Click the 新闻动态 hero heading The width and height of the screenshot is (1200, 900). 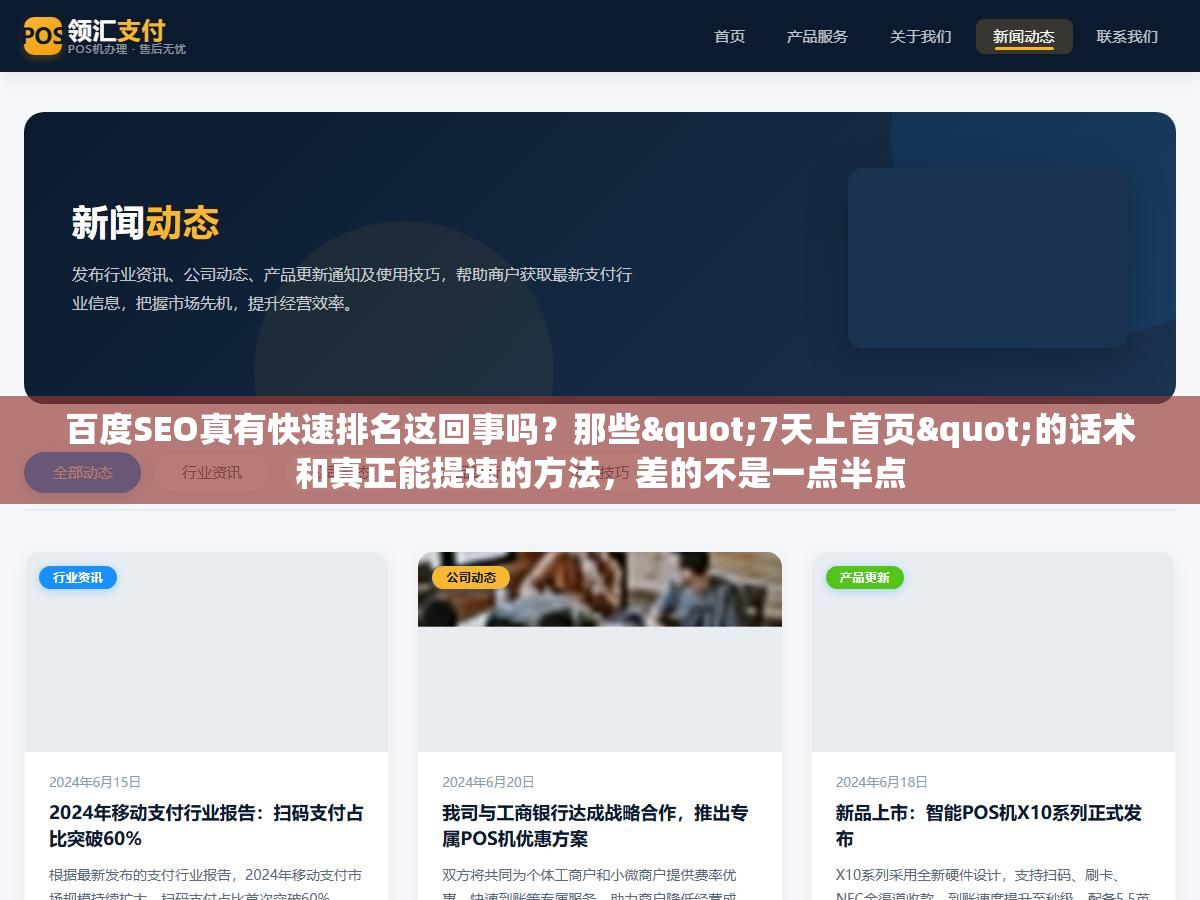click(145, 222)
